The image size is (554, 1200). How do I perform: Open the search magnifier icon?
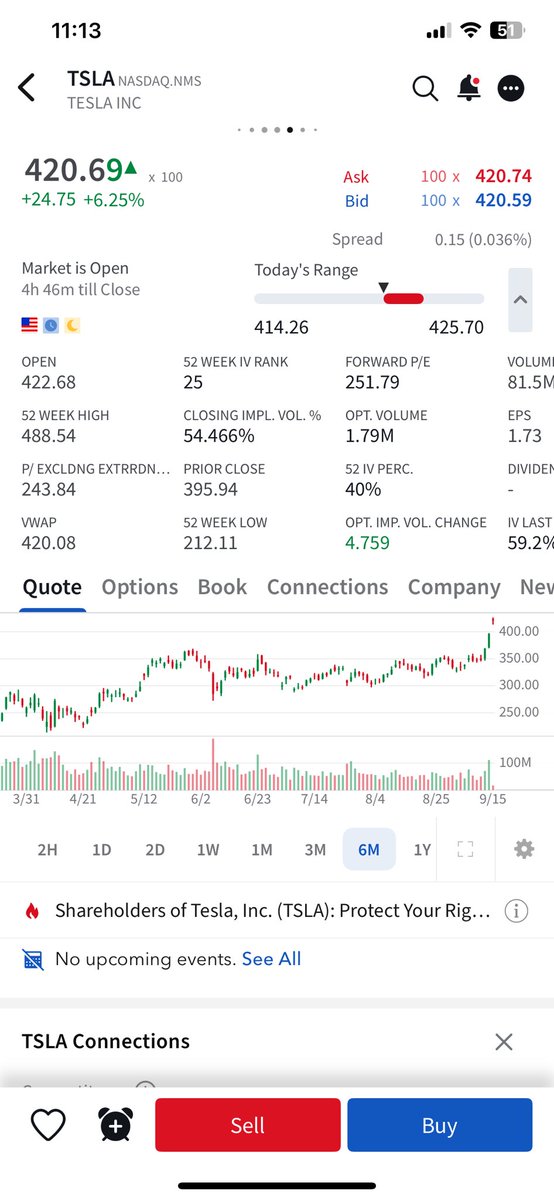tap(425, 88)
